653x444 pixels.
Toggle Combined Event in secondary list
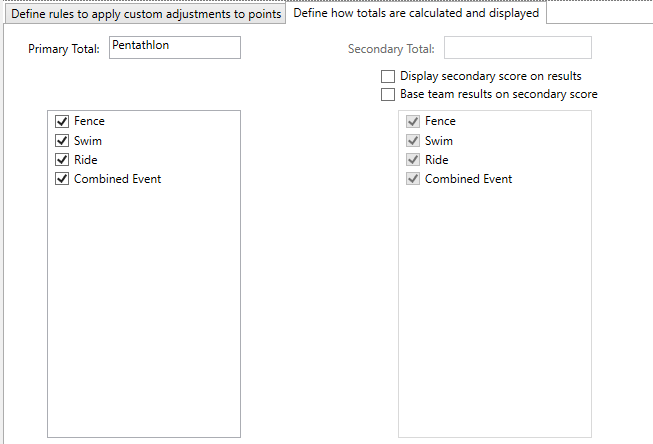(x=413, y=179)
